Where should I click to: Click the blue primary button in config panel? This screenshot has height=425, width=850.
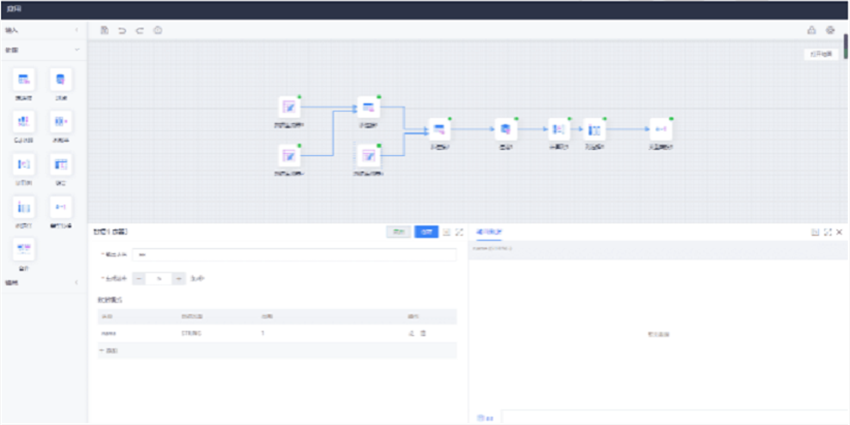(426, 231)
